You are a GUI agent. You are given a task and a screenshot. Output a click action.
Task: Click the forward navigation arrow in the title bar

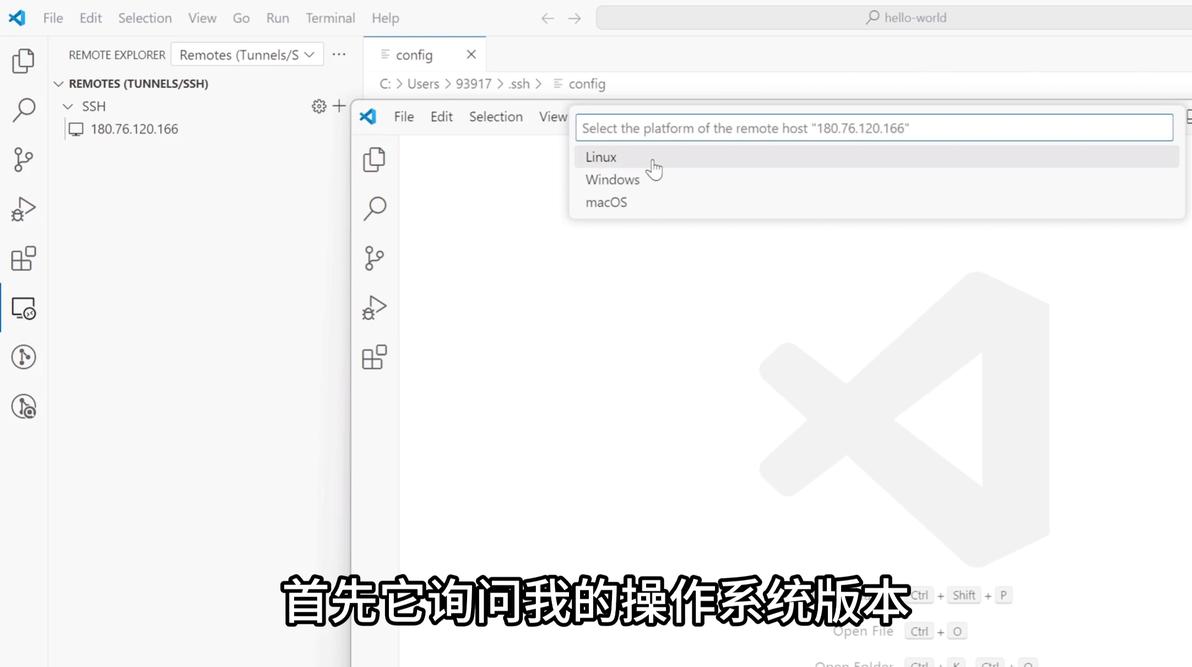[x=575, y=18]
